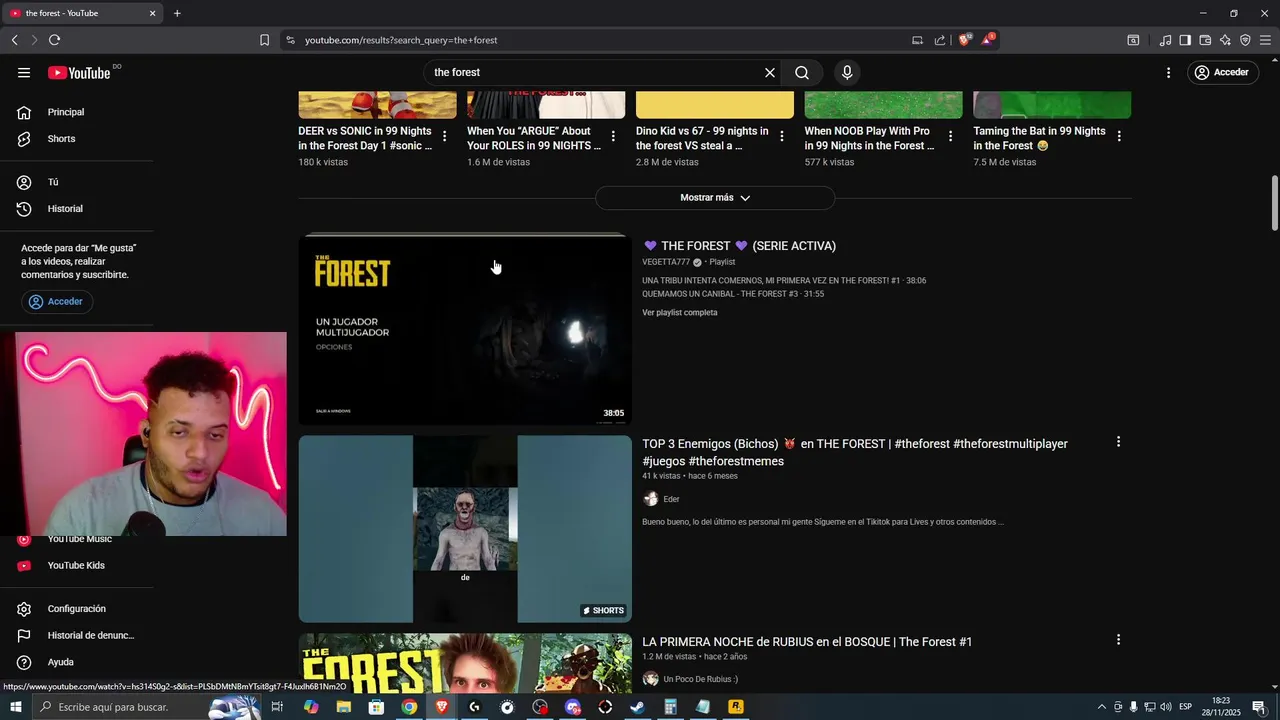Open the browser main hamburger menu
The image size is (1280, 720).
click(1266, 40)
